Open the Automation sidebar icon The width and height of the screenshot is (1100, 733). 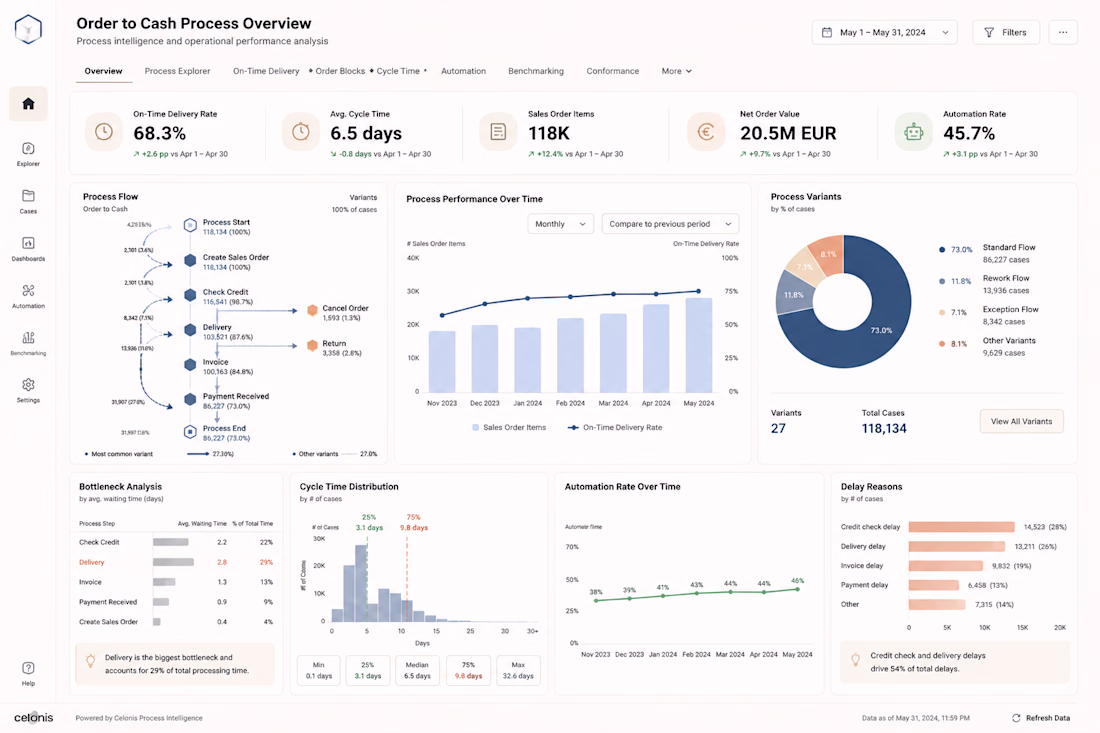(x=28, y=290)
